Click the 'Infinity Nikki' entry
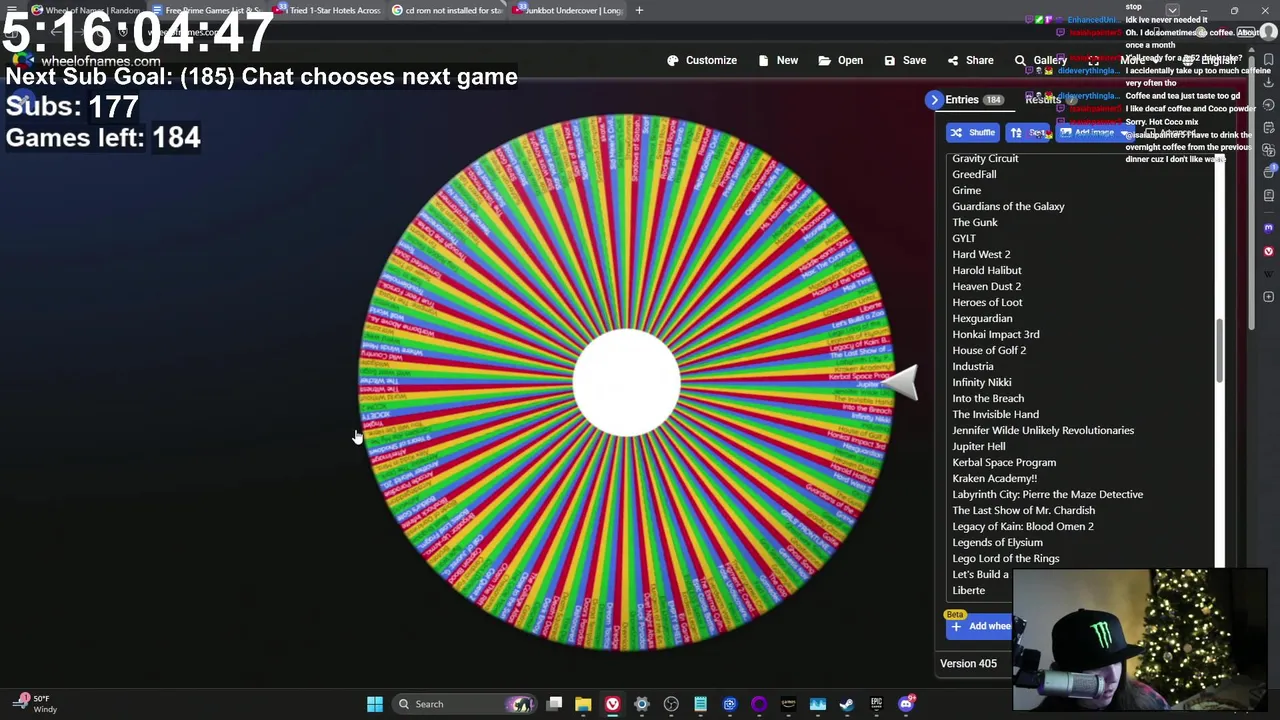1280x720 pixels. [982, 382]
